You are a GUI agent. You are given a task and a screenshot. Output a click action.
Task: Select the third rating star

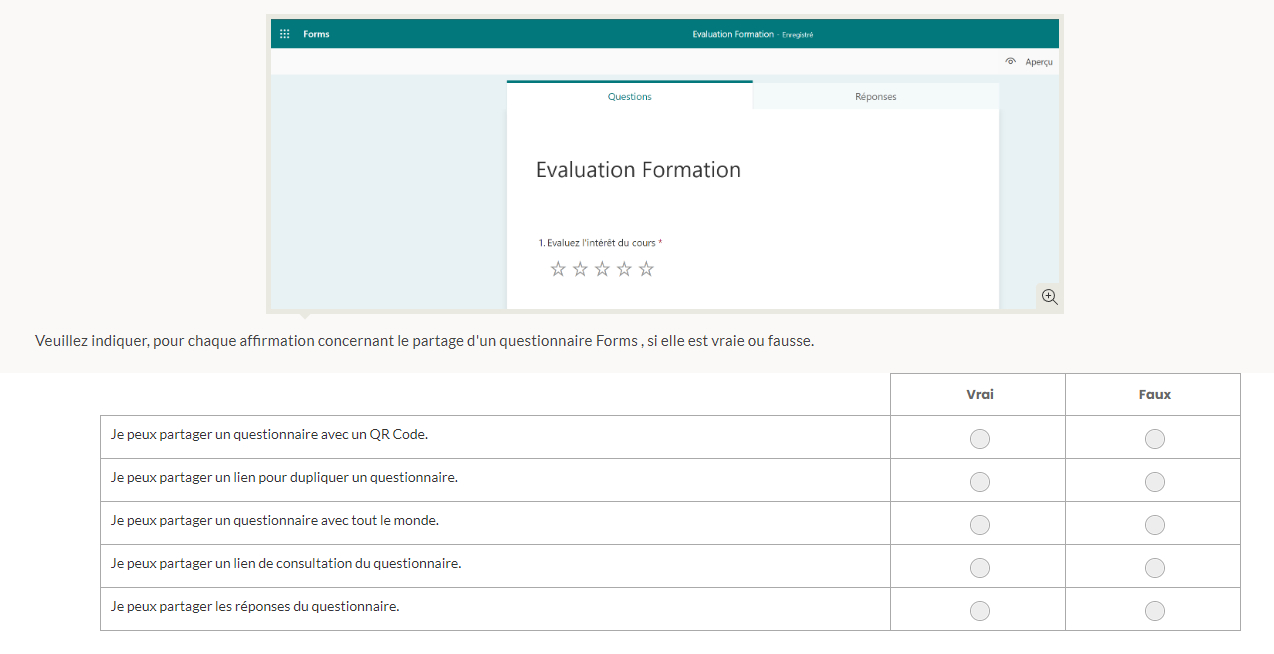602,269
